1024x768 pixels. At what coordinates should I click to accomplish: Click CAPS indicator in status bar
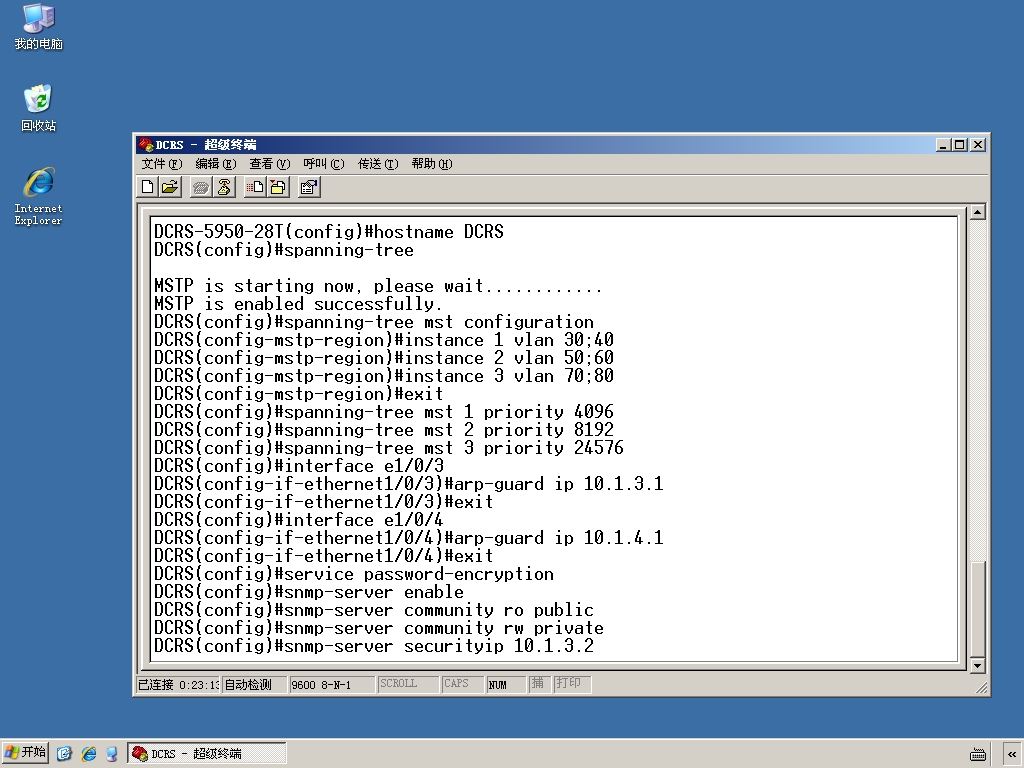coord(462,684)
